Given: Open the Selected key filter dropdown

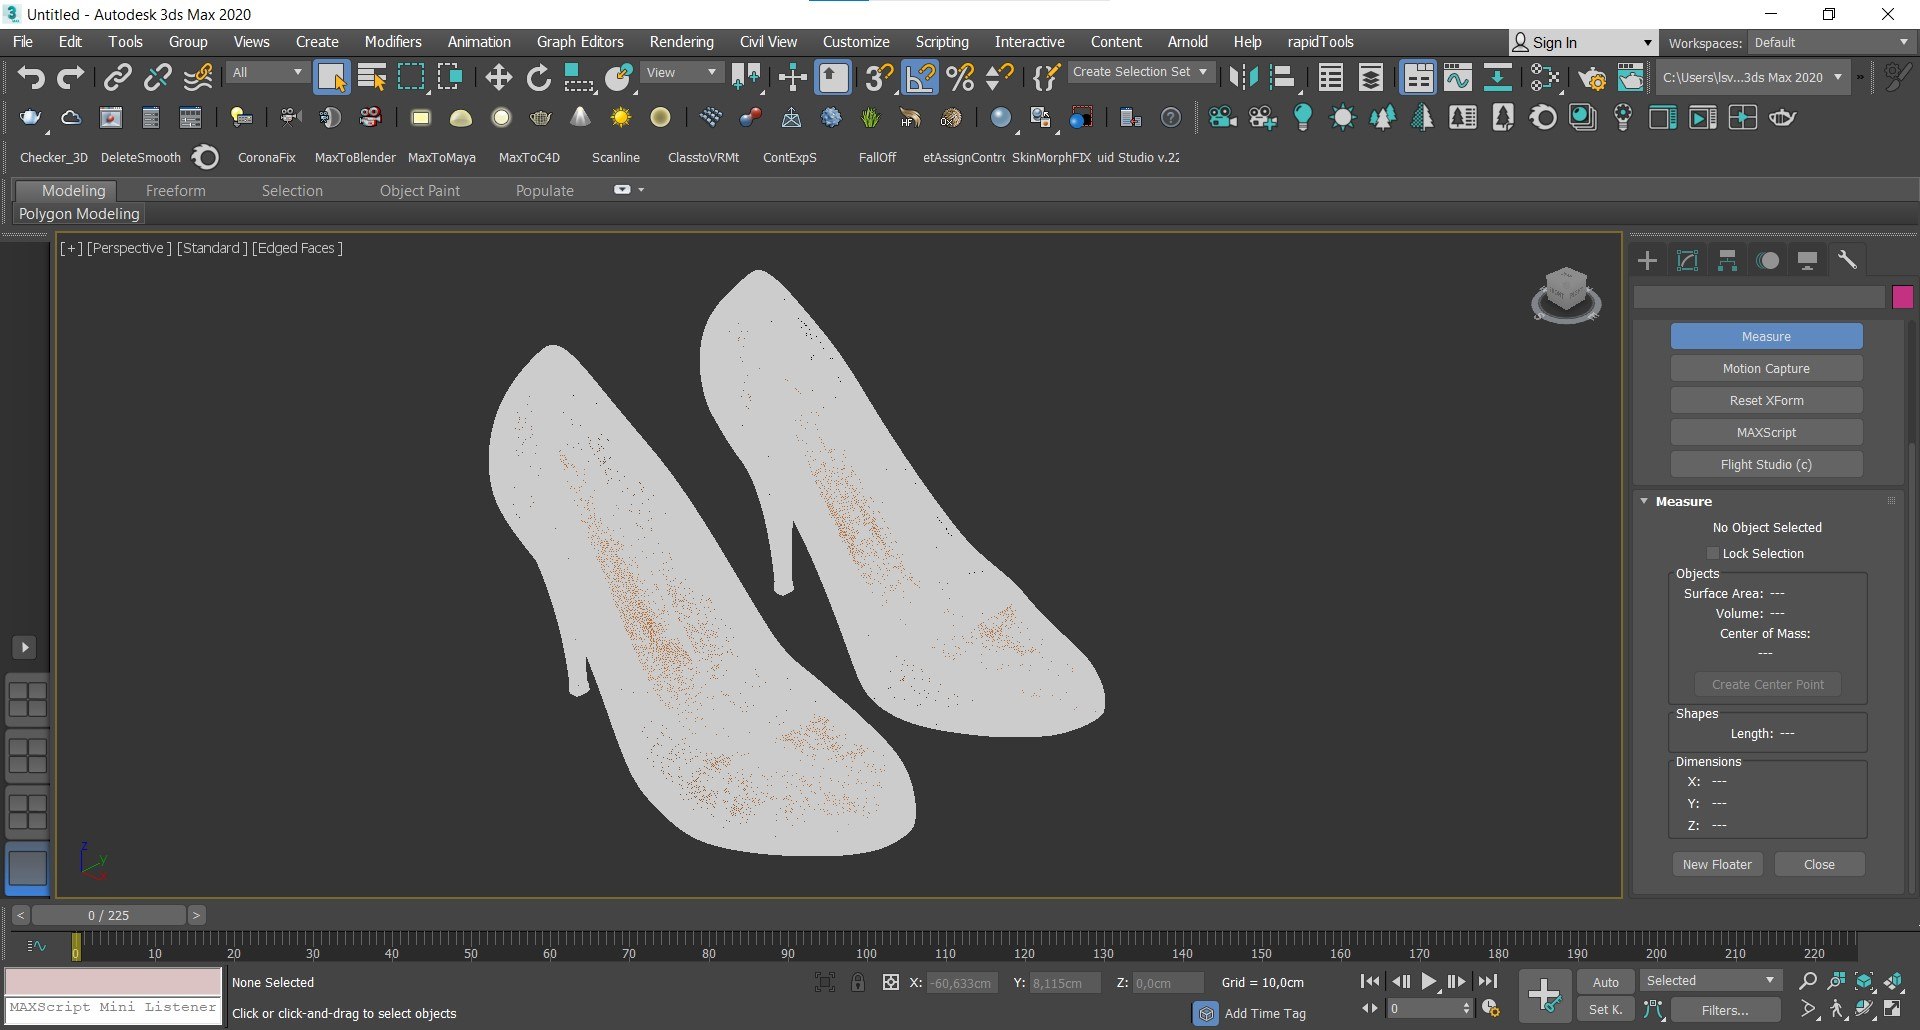Looking at the screenshot, I should click(x=1710, y=981).
